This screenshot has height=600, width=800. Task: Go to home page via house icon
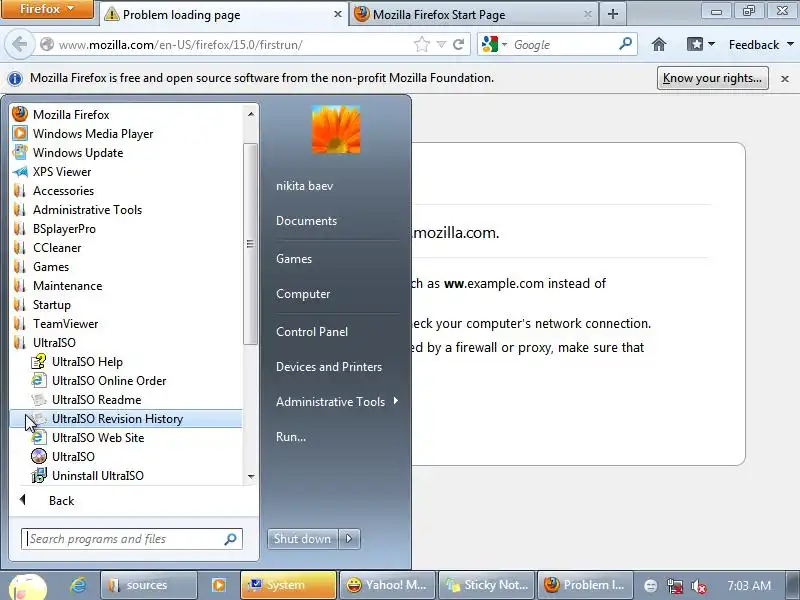[x=659, y=44]
